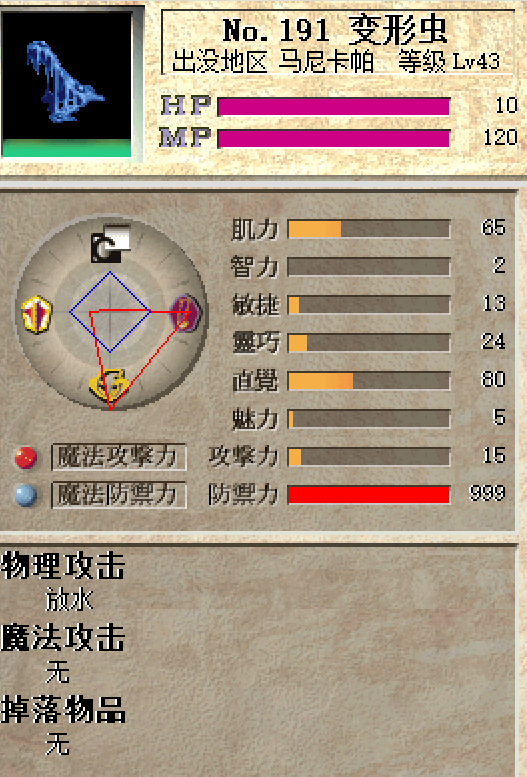The height and width of the screenshot is (777, 527).
Task: Click the yellow shield icon on the dial's left
Action: tap(37, 314)
